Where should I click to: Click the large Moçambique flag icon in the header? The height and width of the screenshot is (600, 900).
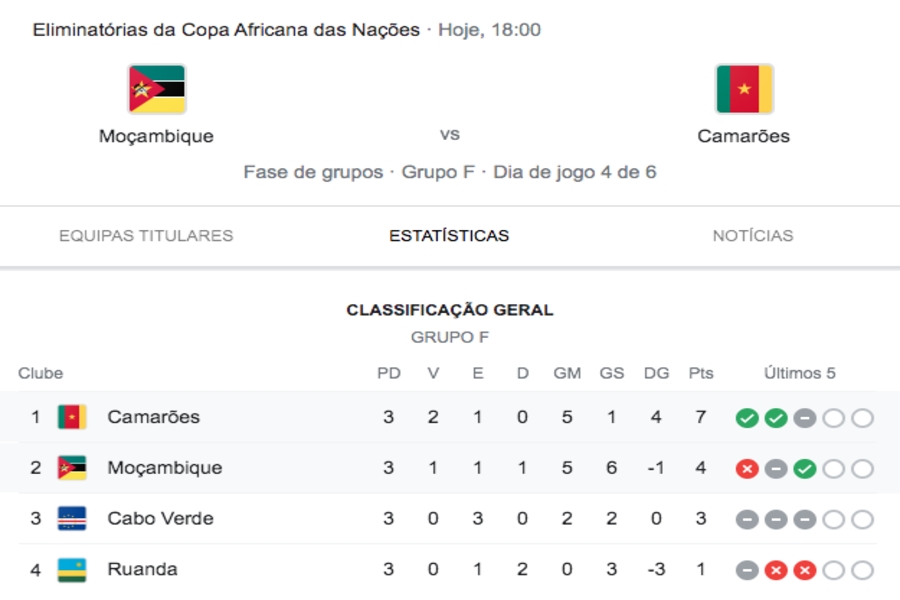pyautogui.click(x=157, y=89)
